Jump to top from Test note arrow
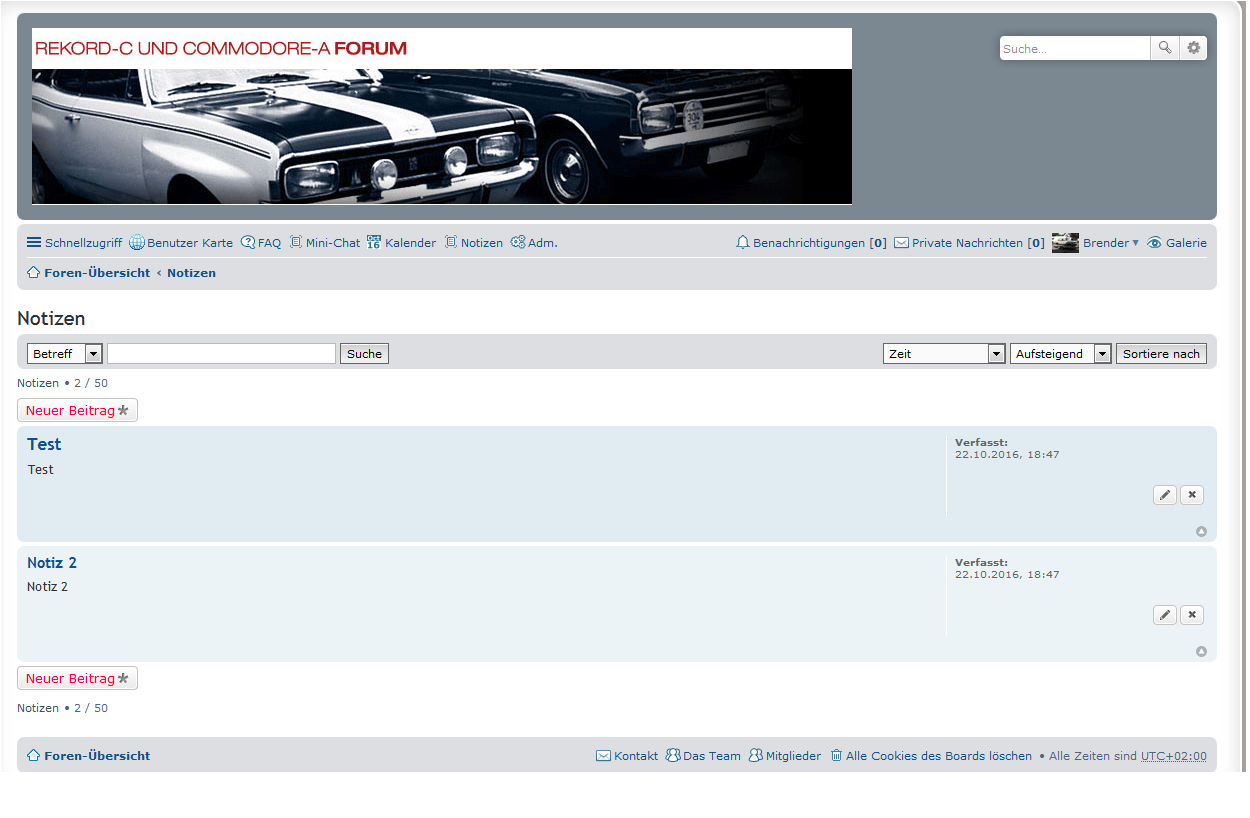 (x=1201, y=532)
